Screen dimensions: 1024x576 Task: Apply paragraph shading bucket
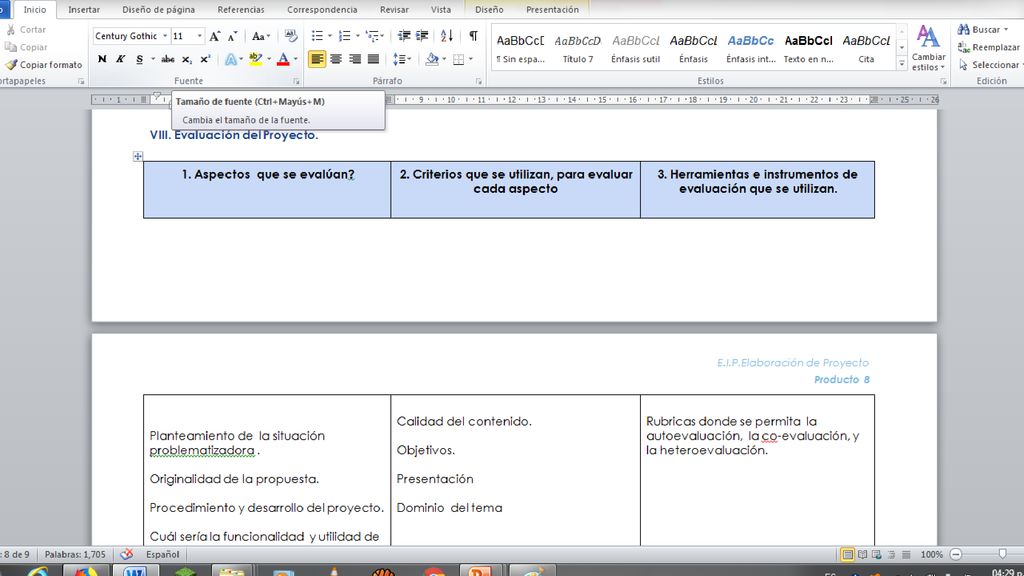tap(432, 59)
